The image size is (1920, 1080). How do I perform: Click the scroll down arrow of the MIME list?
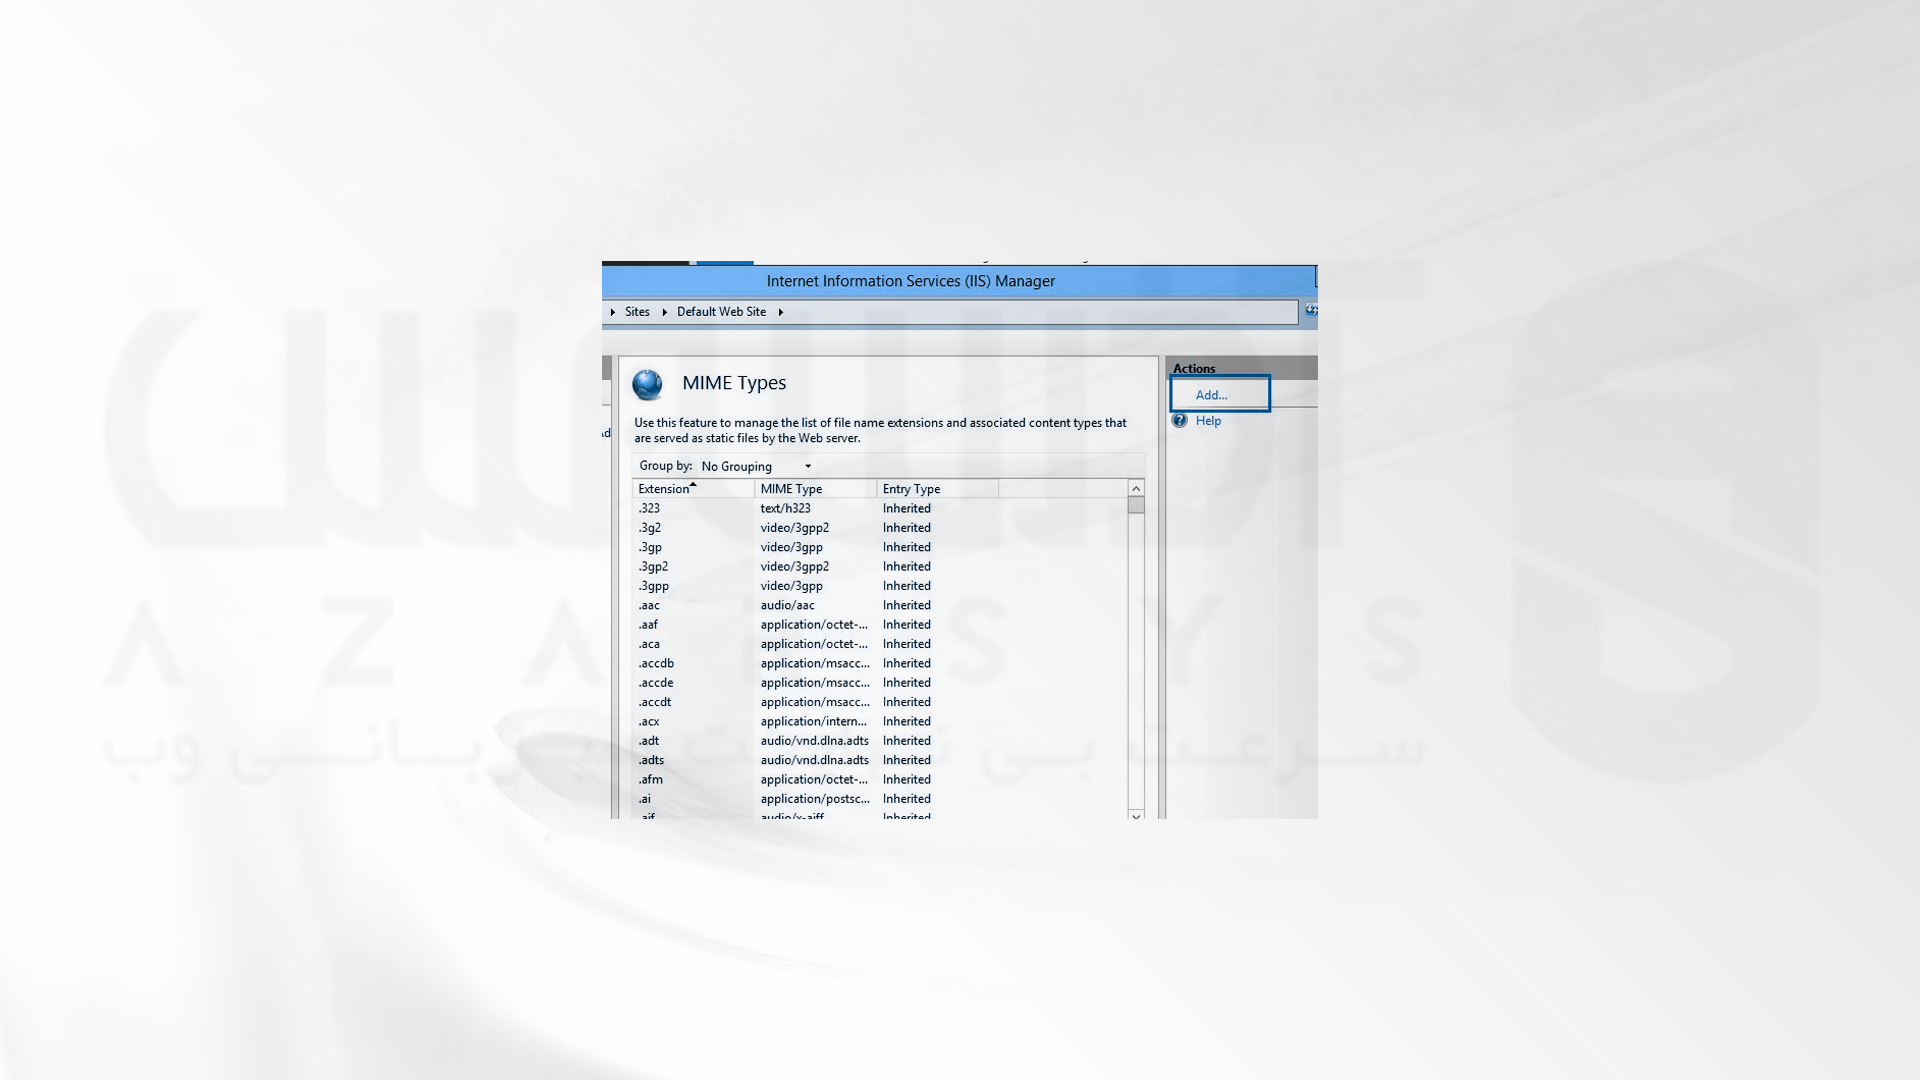pyautogui.click(x=1136, y=814)
